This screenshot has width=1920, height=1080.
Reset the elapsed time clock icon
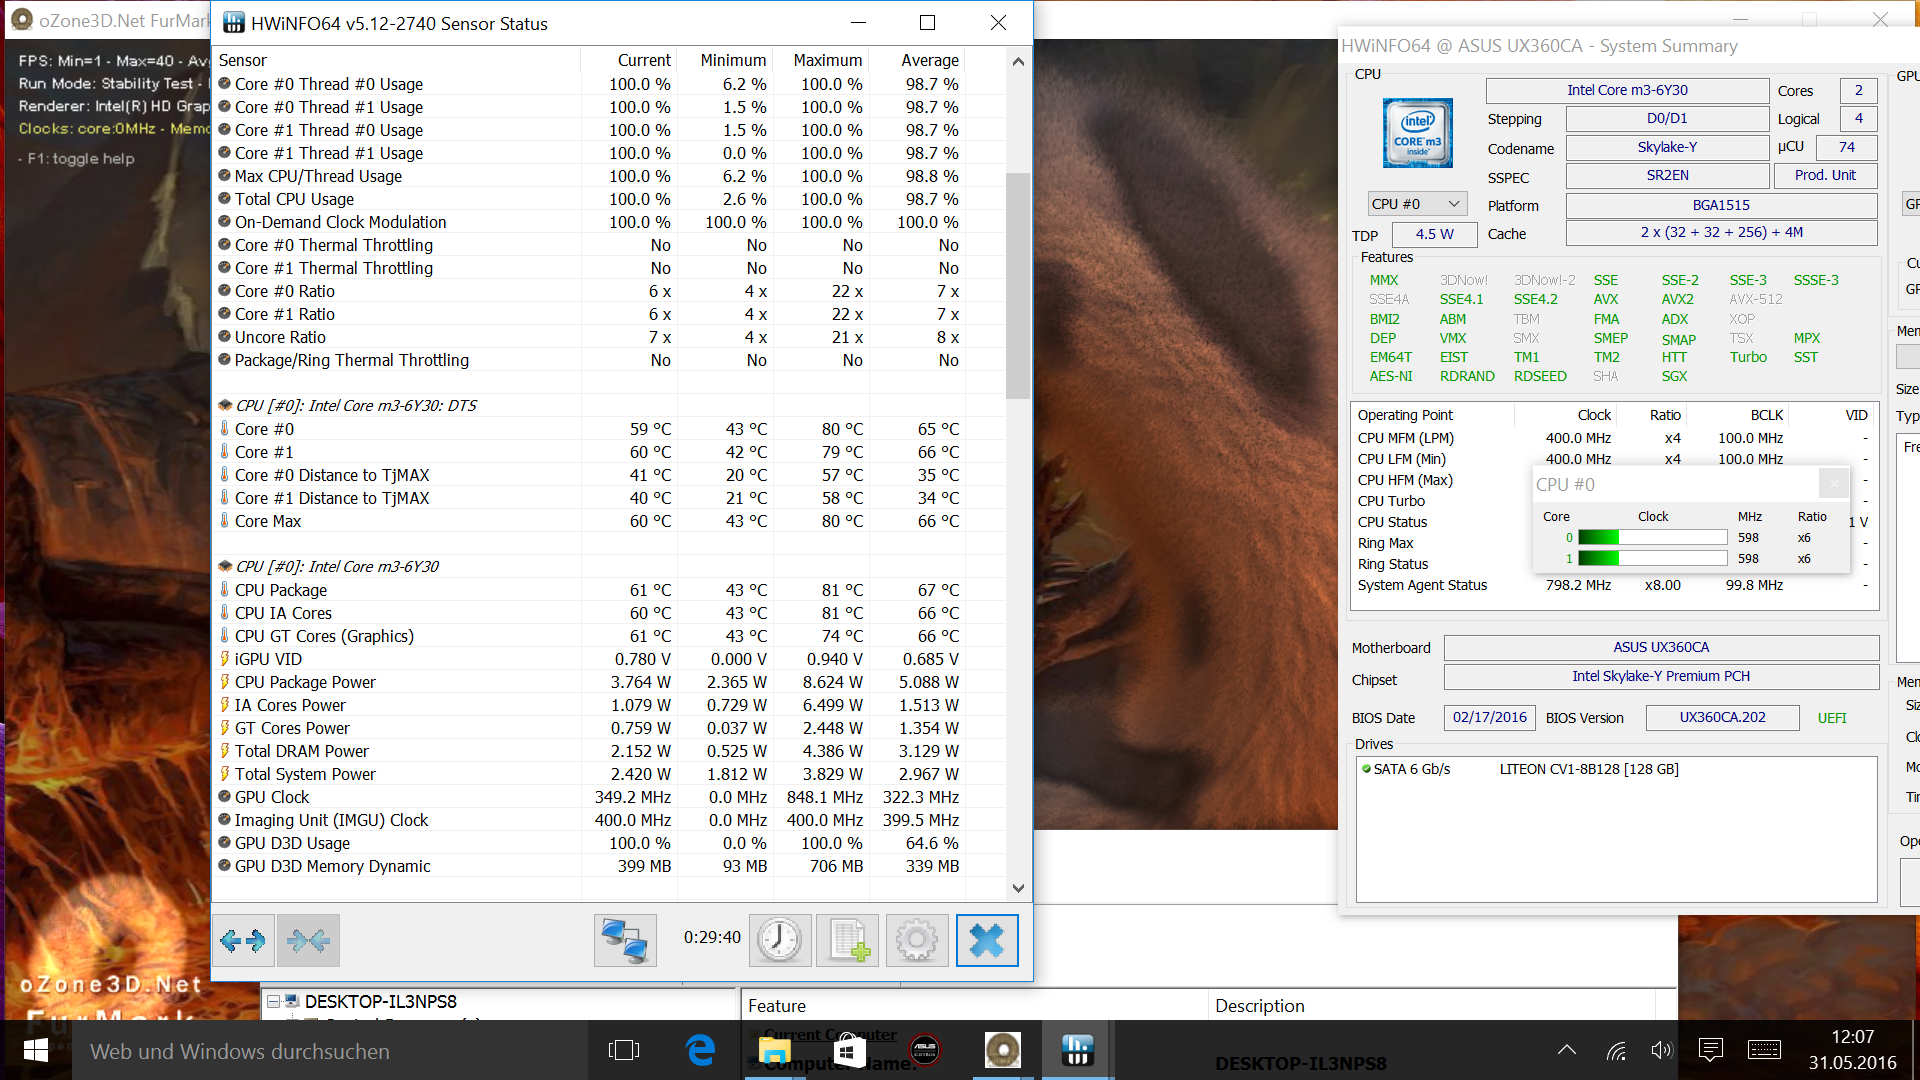click(x=779, y=940)
